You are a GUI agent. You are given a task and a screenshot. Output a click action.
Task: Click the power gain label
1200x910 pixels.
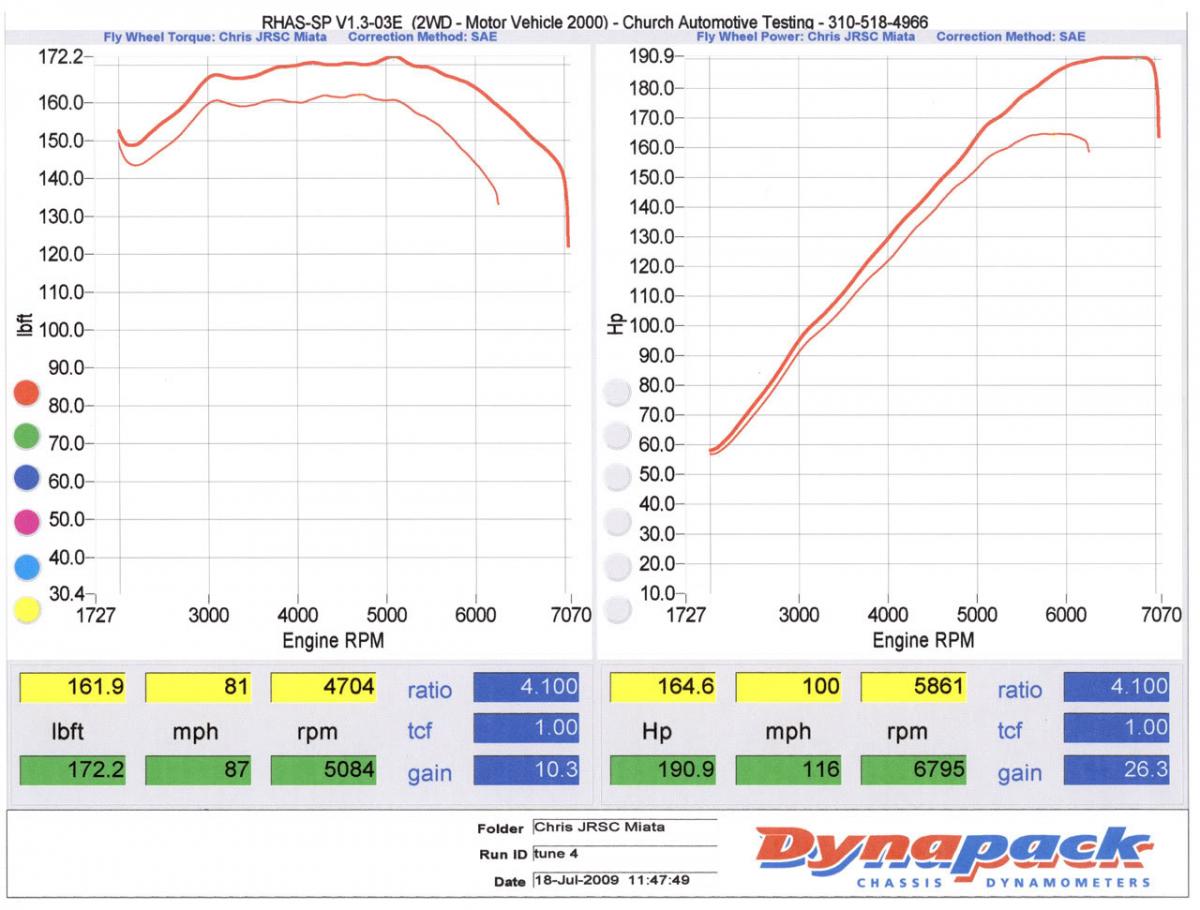pyautogui.click(x=1020, y=773)
